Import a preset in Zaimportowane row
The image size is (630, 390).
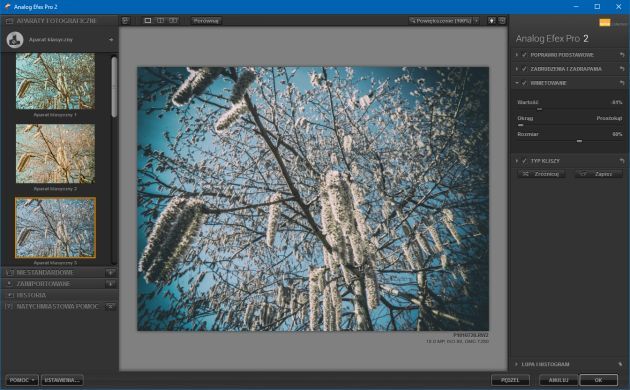point(110,284)
